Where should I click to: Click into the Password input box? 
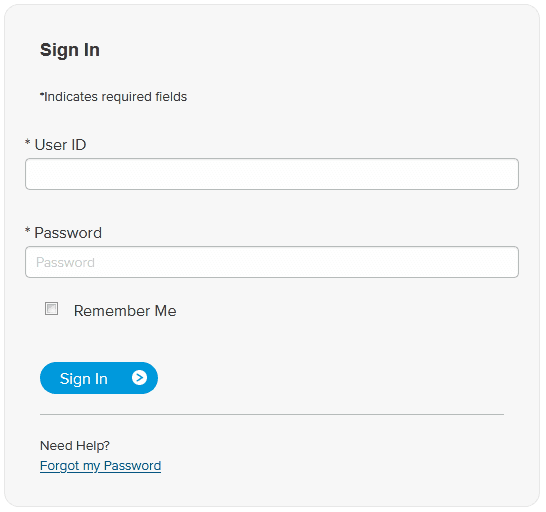point(272,262)
